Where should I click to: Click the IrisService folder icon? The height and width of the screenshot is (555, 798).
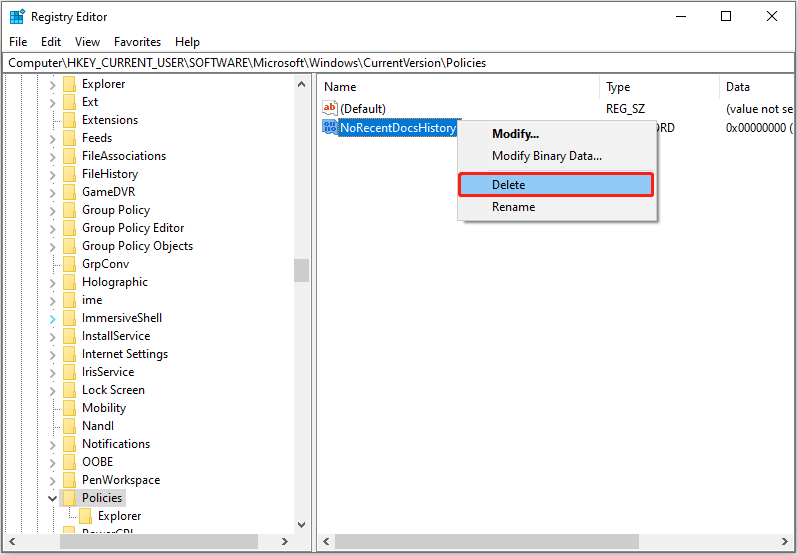click(69, 372)
